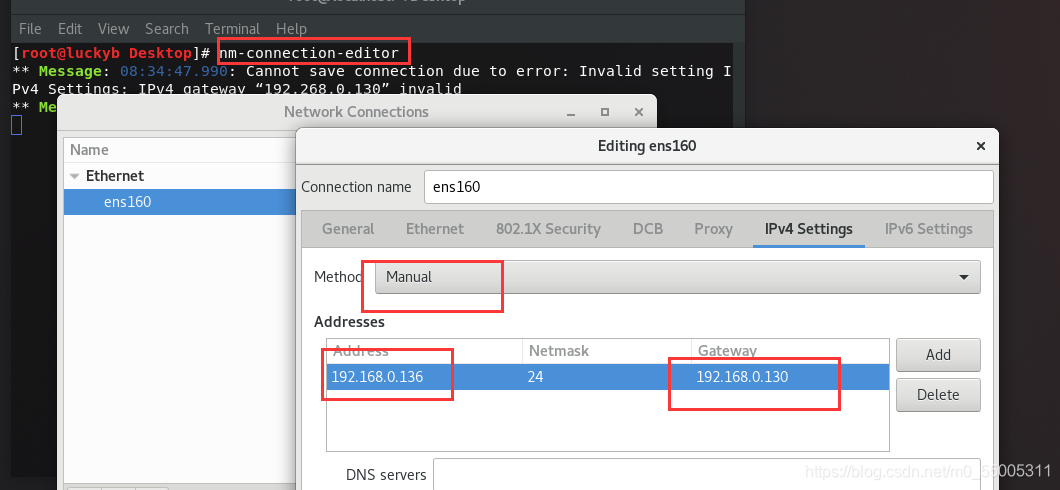This screenshot has height=490, width=1060.
Task: Close the Network Connections window
Action: click(x=639, y=112)
